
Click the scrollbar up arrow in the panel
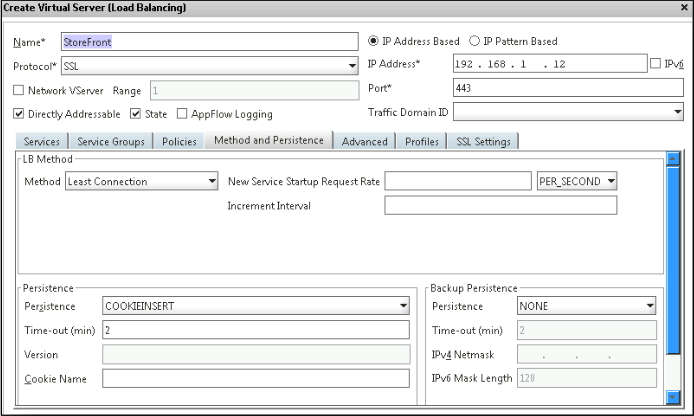coord(674,158)
